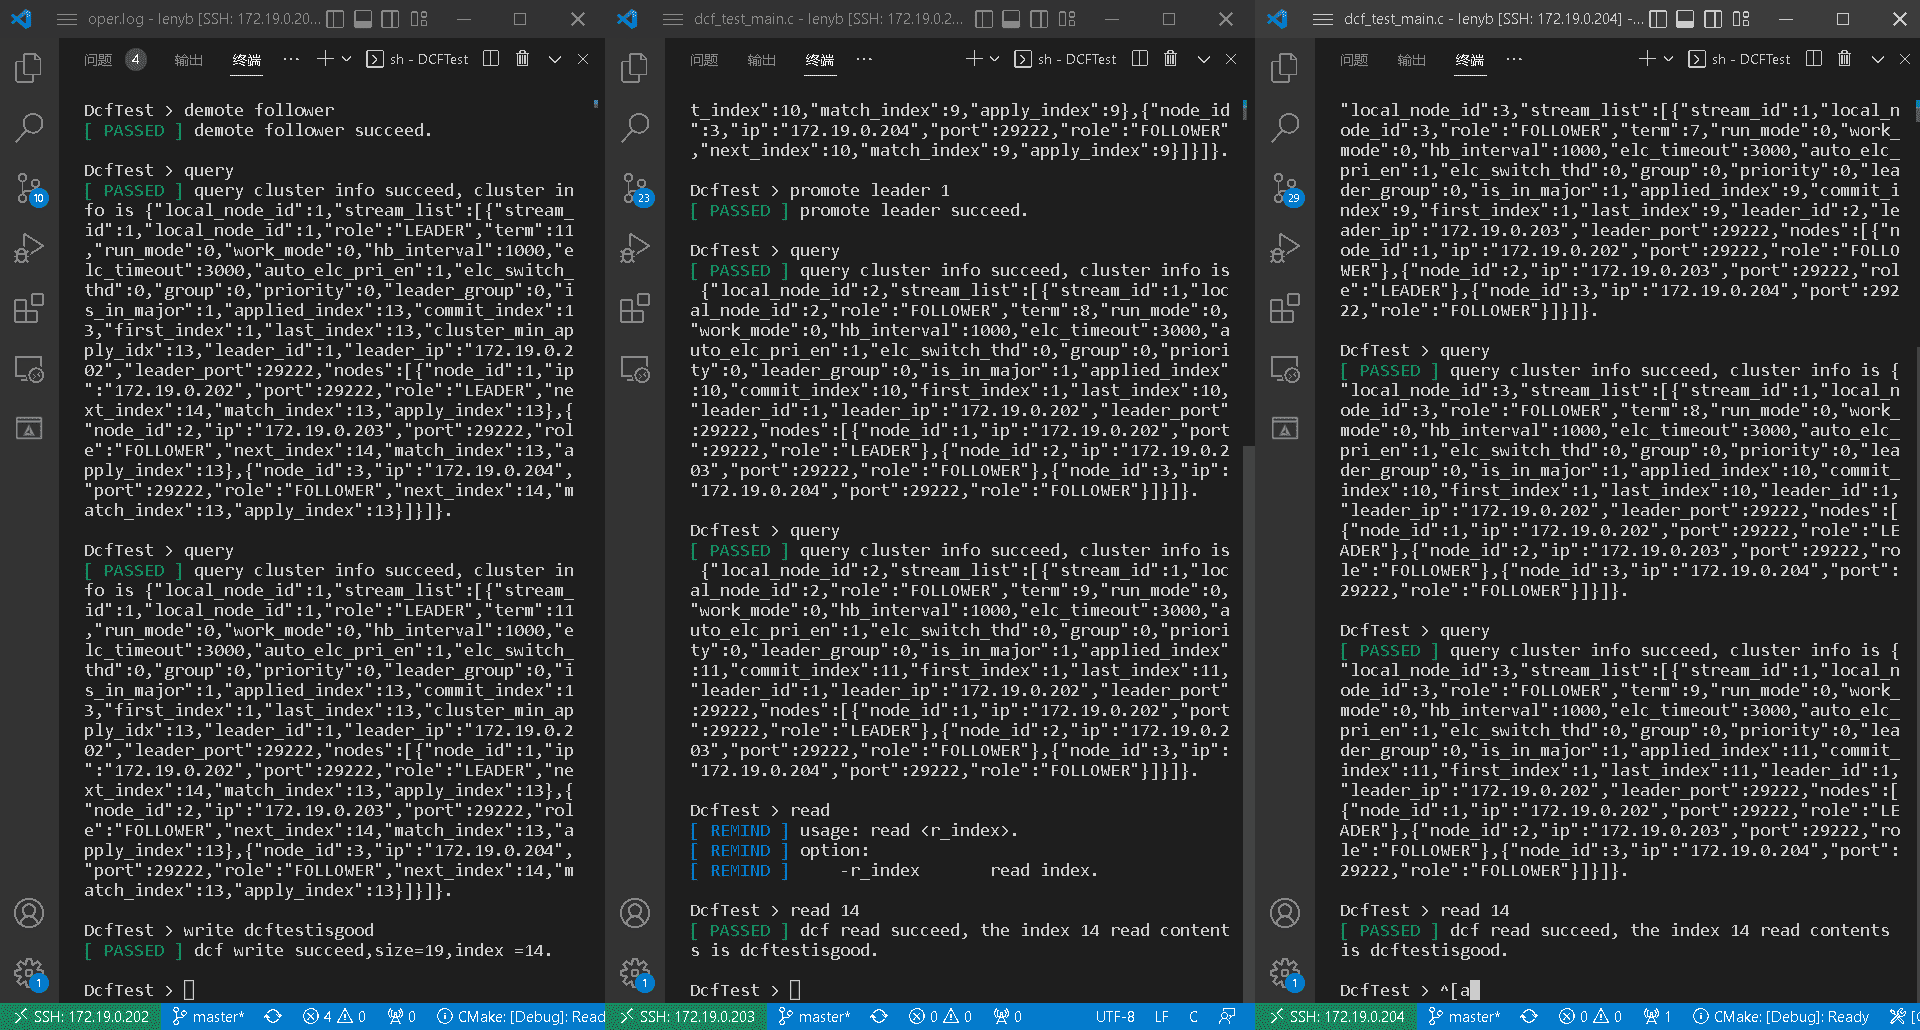Select sh - DCFTest terminal in 172.19.0.204 window
The width and height of the screenshot is (1920, 1030).
coord(1739,59)
